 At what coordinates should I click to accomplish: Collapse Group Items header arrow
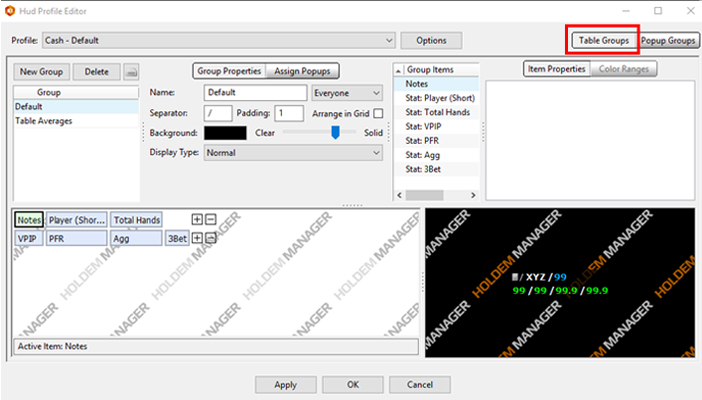pyautogui.click(x=398, y=70)
